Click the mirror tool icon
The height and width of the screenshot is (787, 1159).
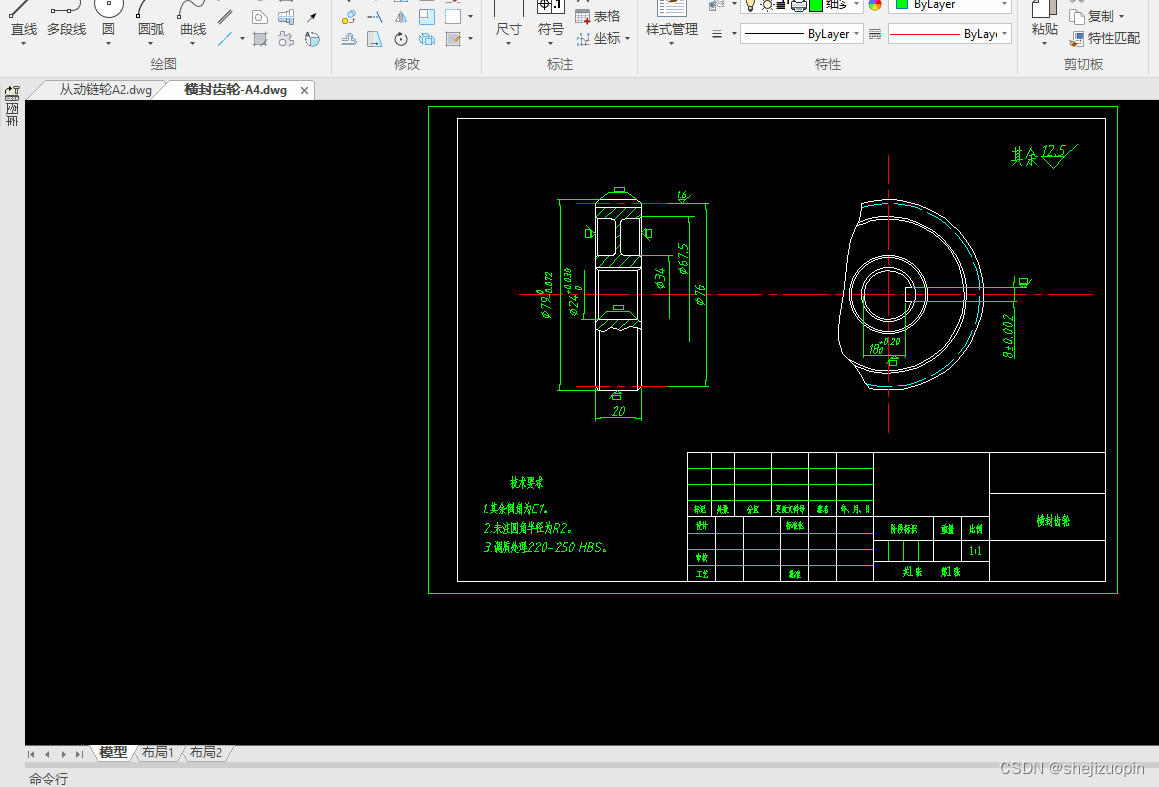click(401, 16)
